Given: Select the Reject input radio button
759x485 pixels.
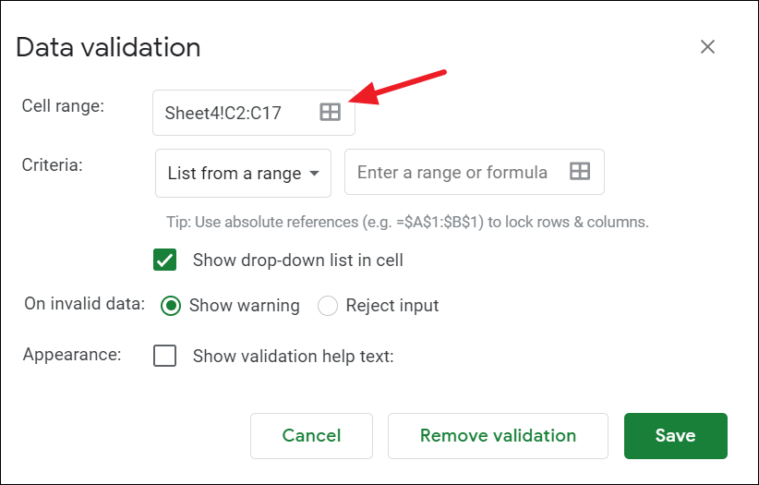Looking at the screenshot, I should point(327,305).
